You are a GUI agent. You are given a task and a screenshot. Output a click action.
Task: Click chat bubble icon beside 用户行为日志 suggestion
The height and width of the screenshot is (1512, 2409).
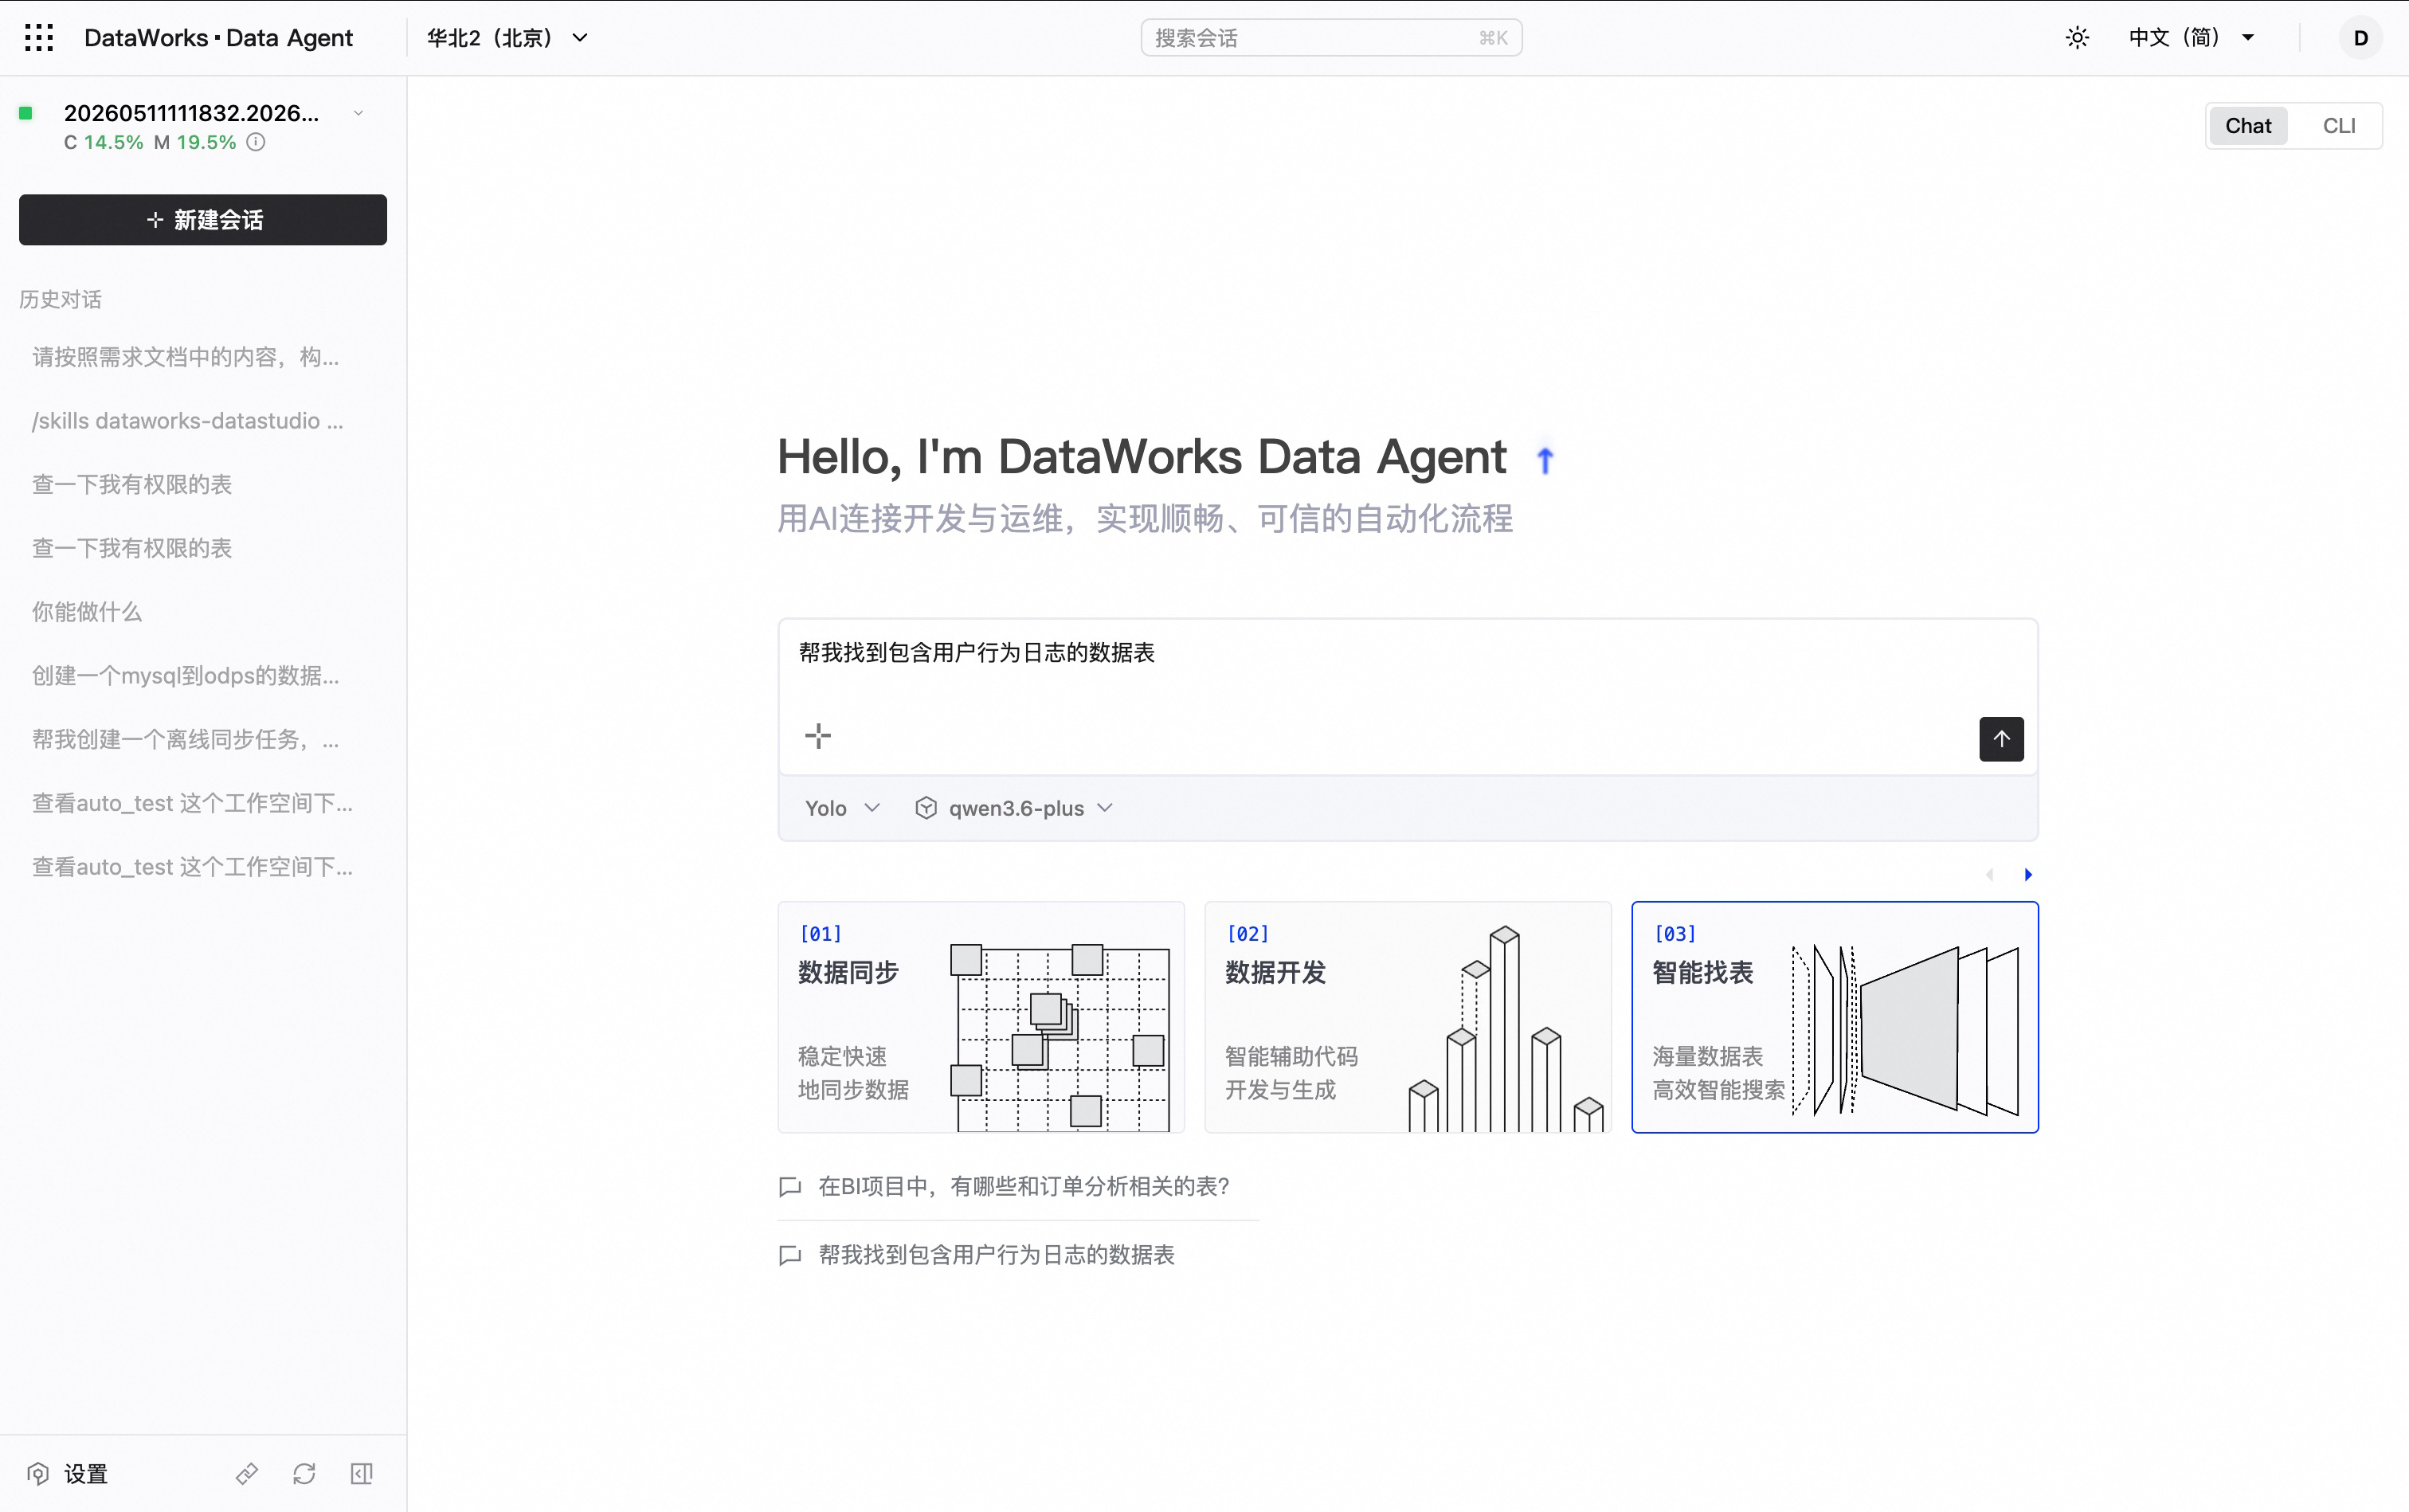coord(790,1256)
